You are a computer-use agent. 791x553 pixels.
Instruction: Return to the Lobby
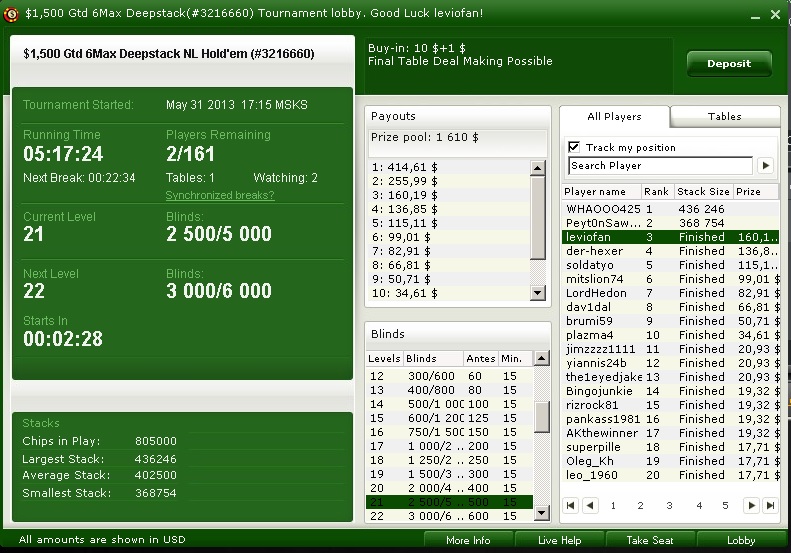[x=741, y=540]
